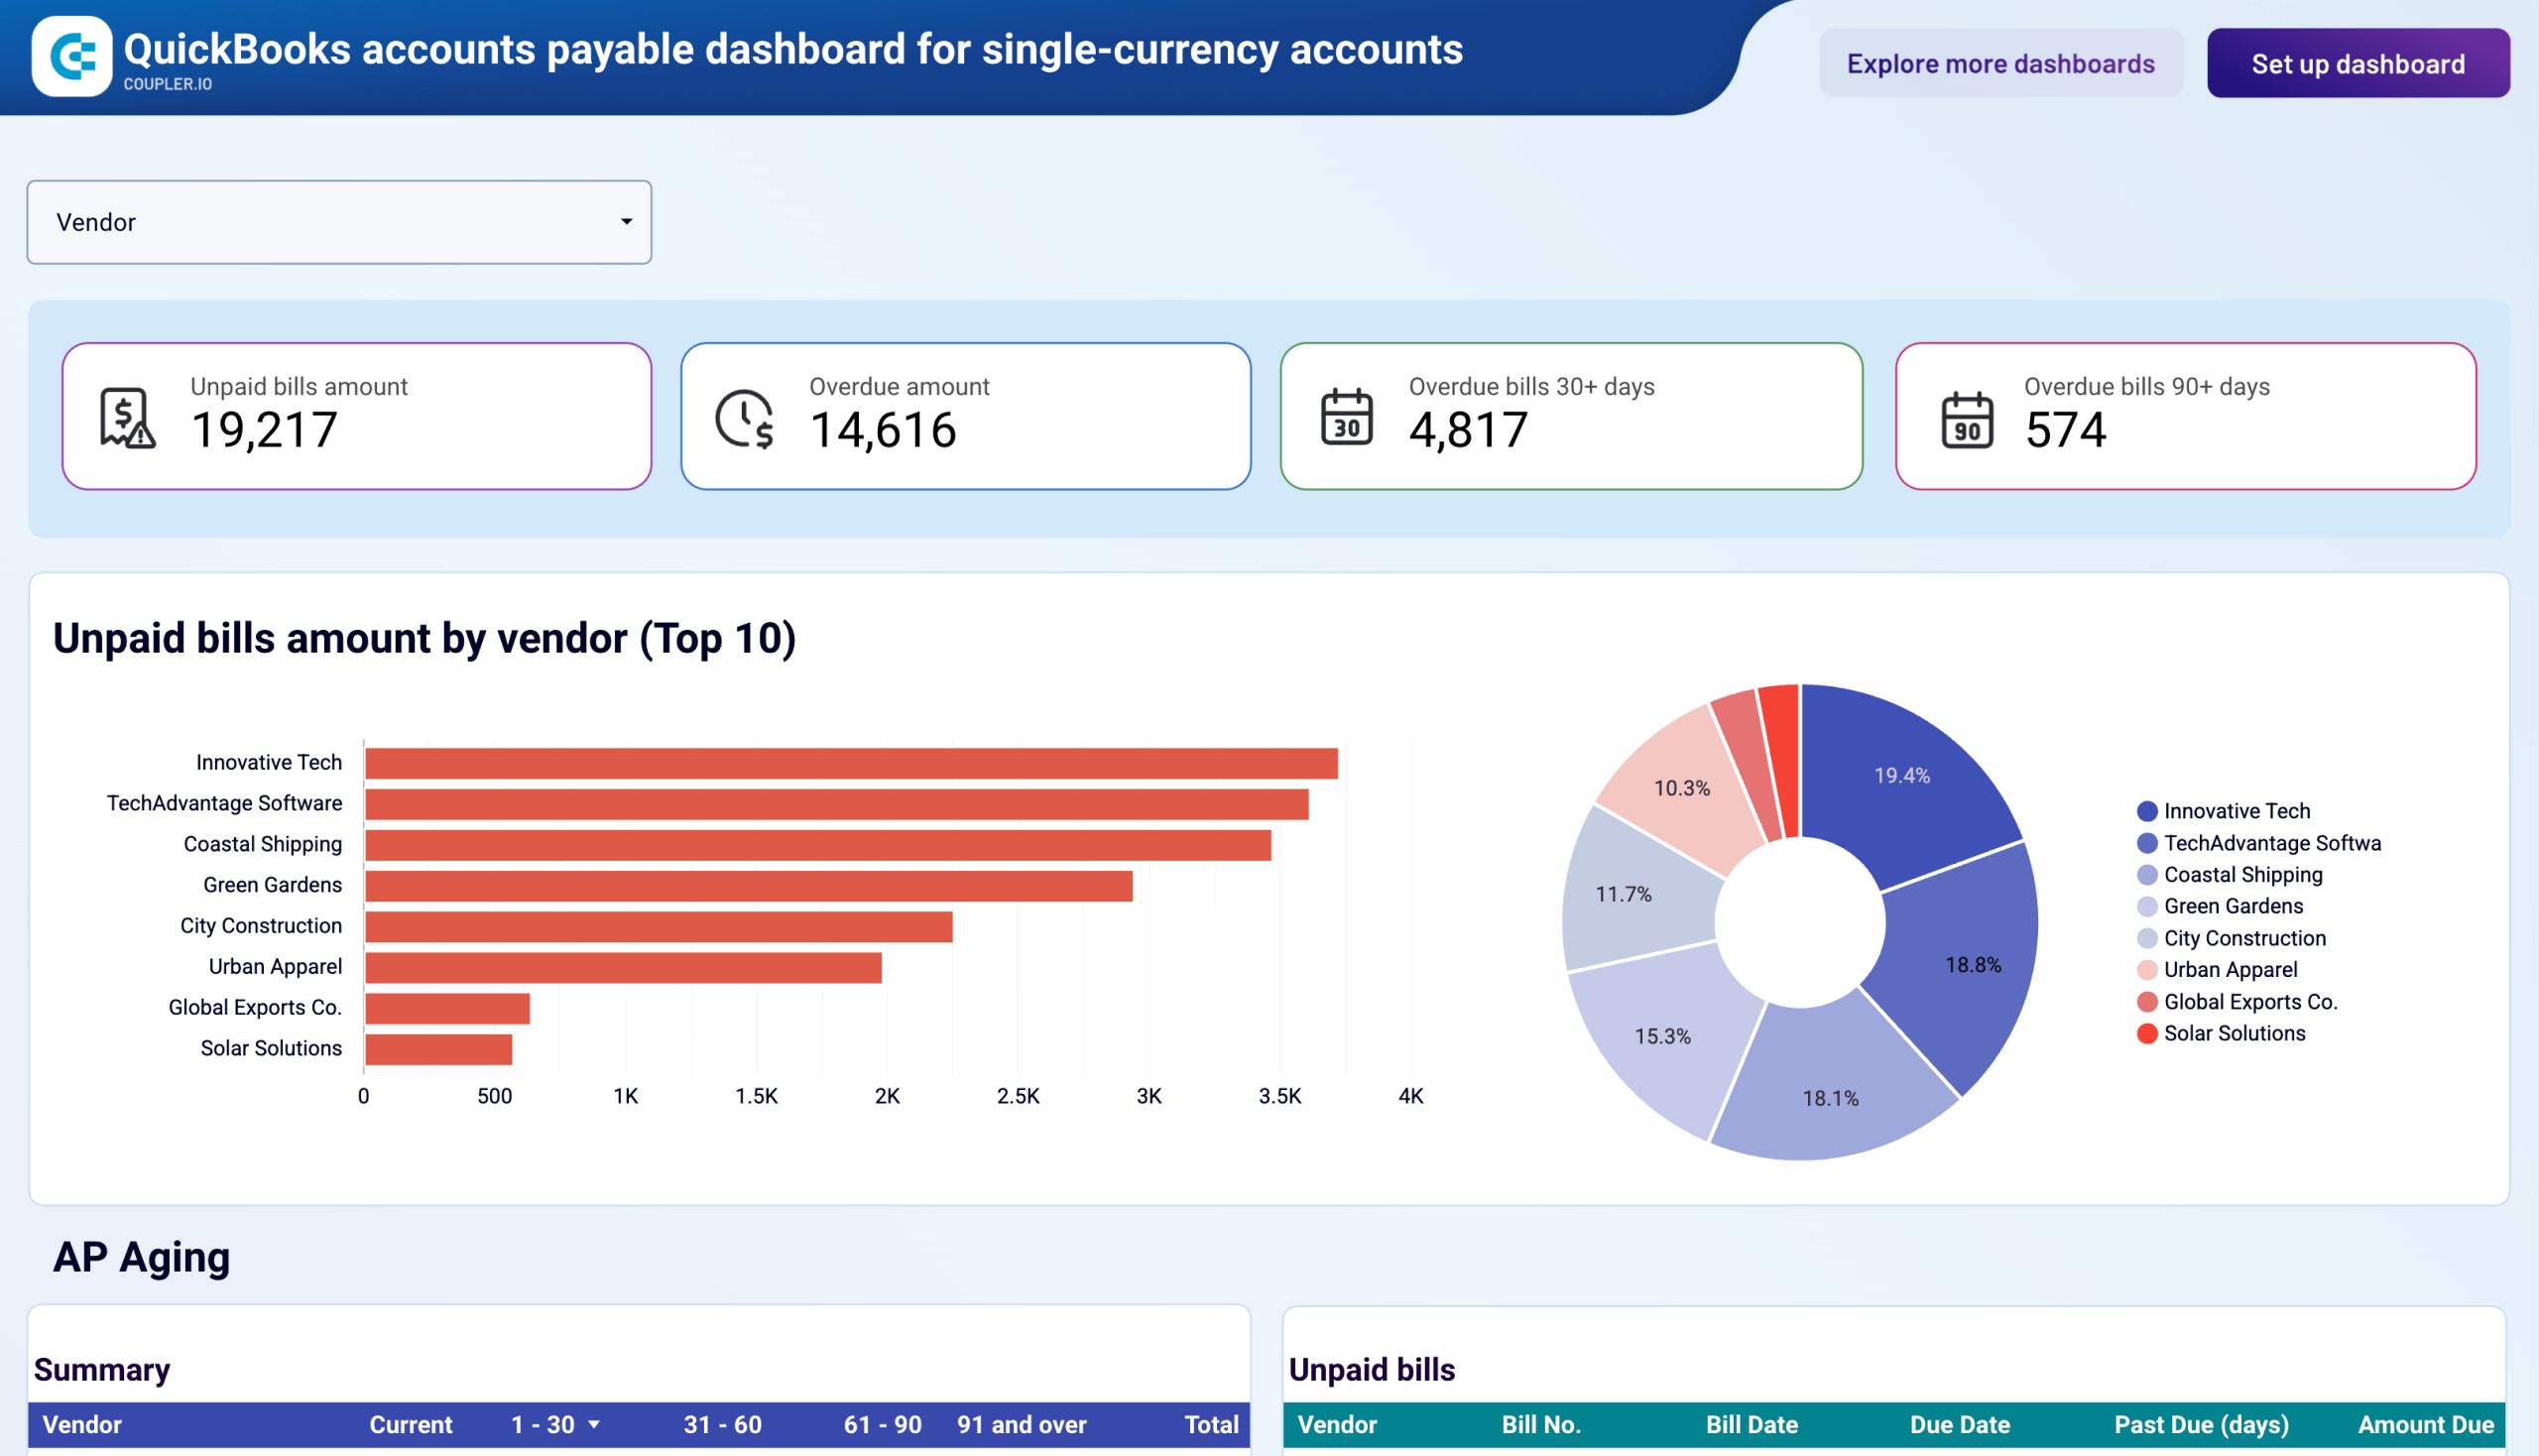This screenshot has height=1456, width=2539.
Task: Click the Explore more dashboards button
Action: (x=2001, y=63)
